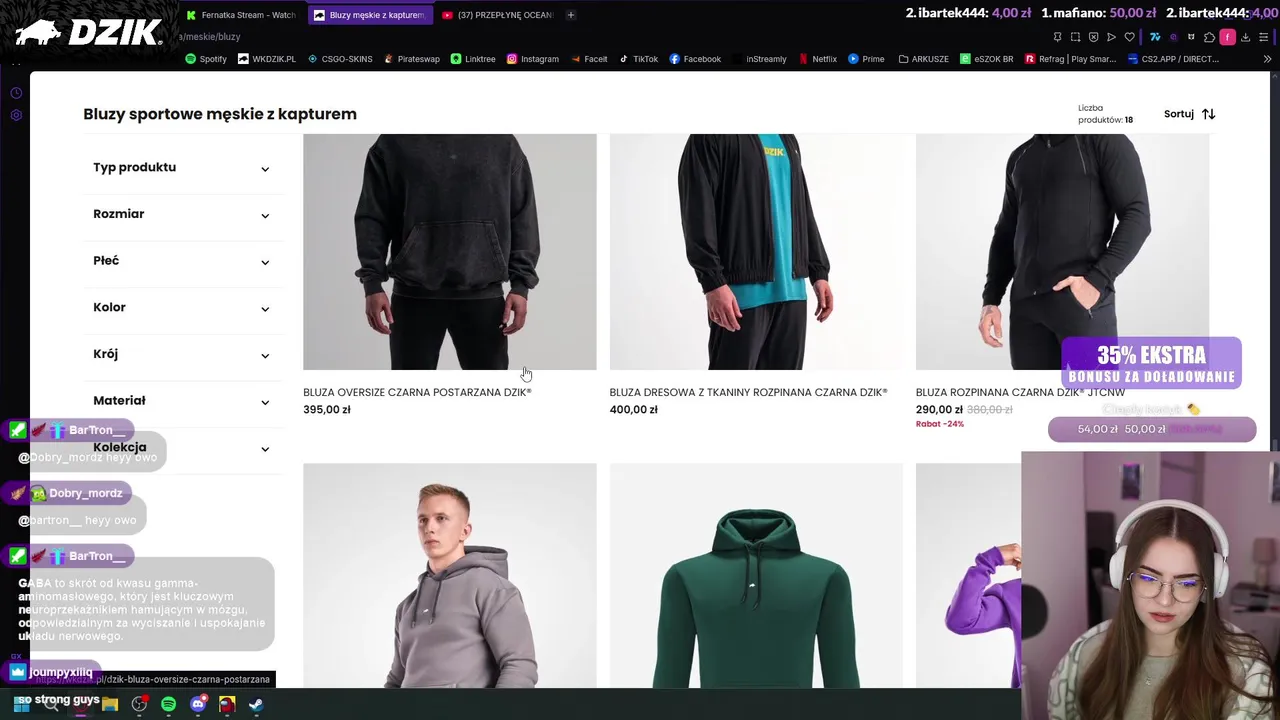Open OBS Studio from the taskbar
This screenshot has height=720, width=1280.
[x=139, y=704]
